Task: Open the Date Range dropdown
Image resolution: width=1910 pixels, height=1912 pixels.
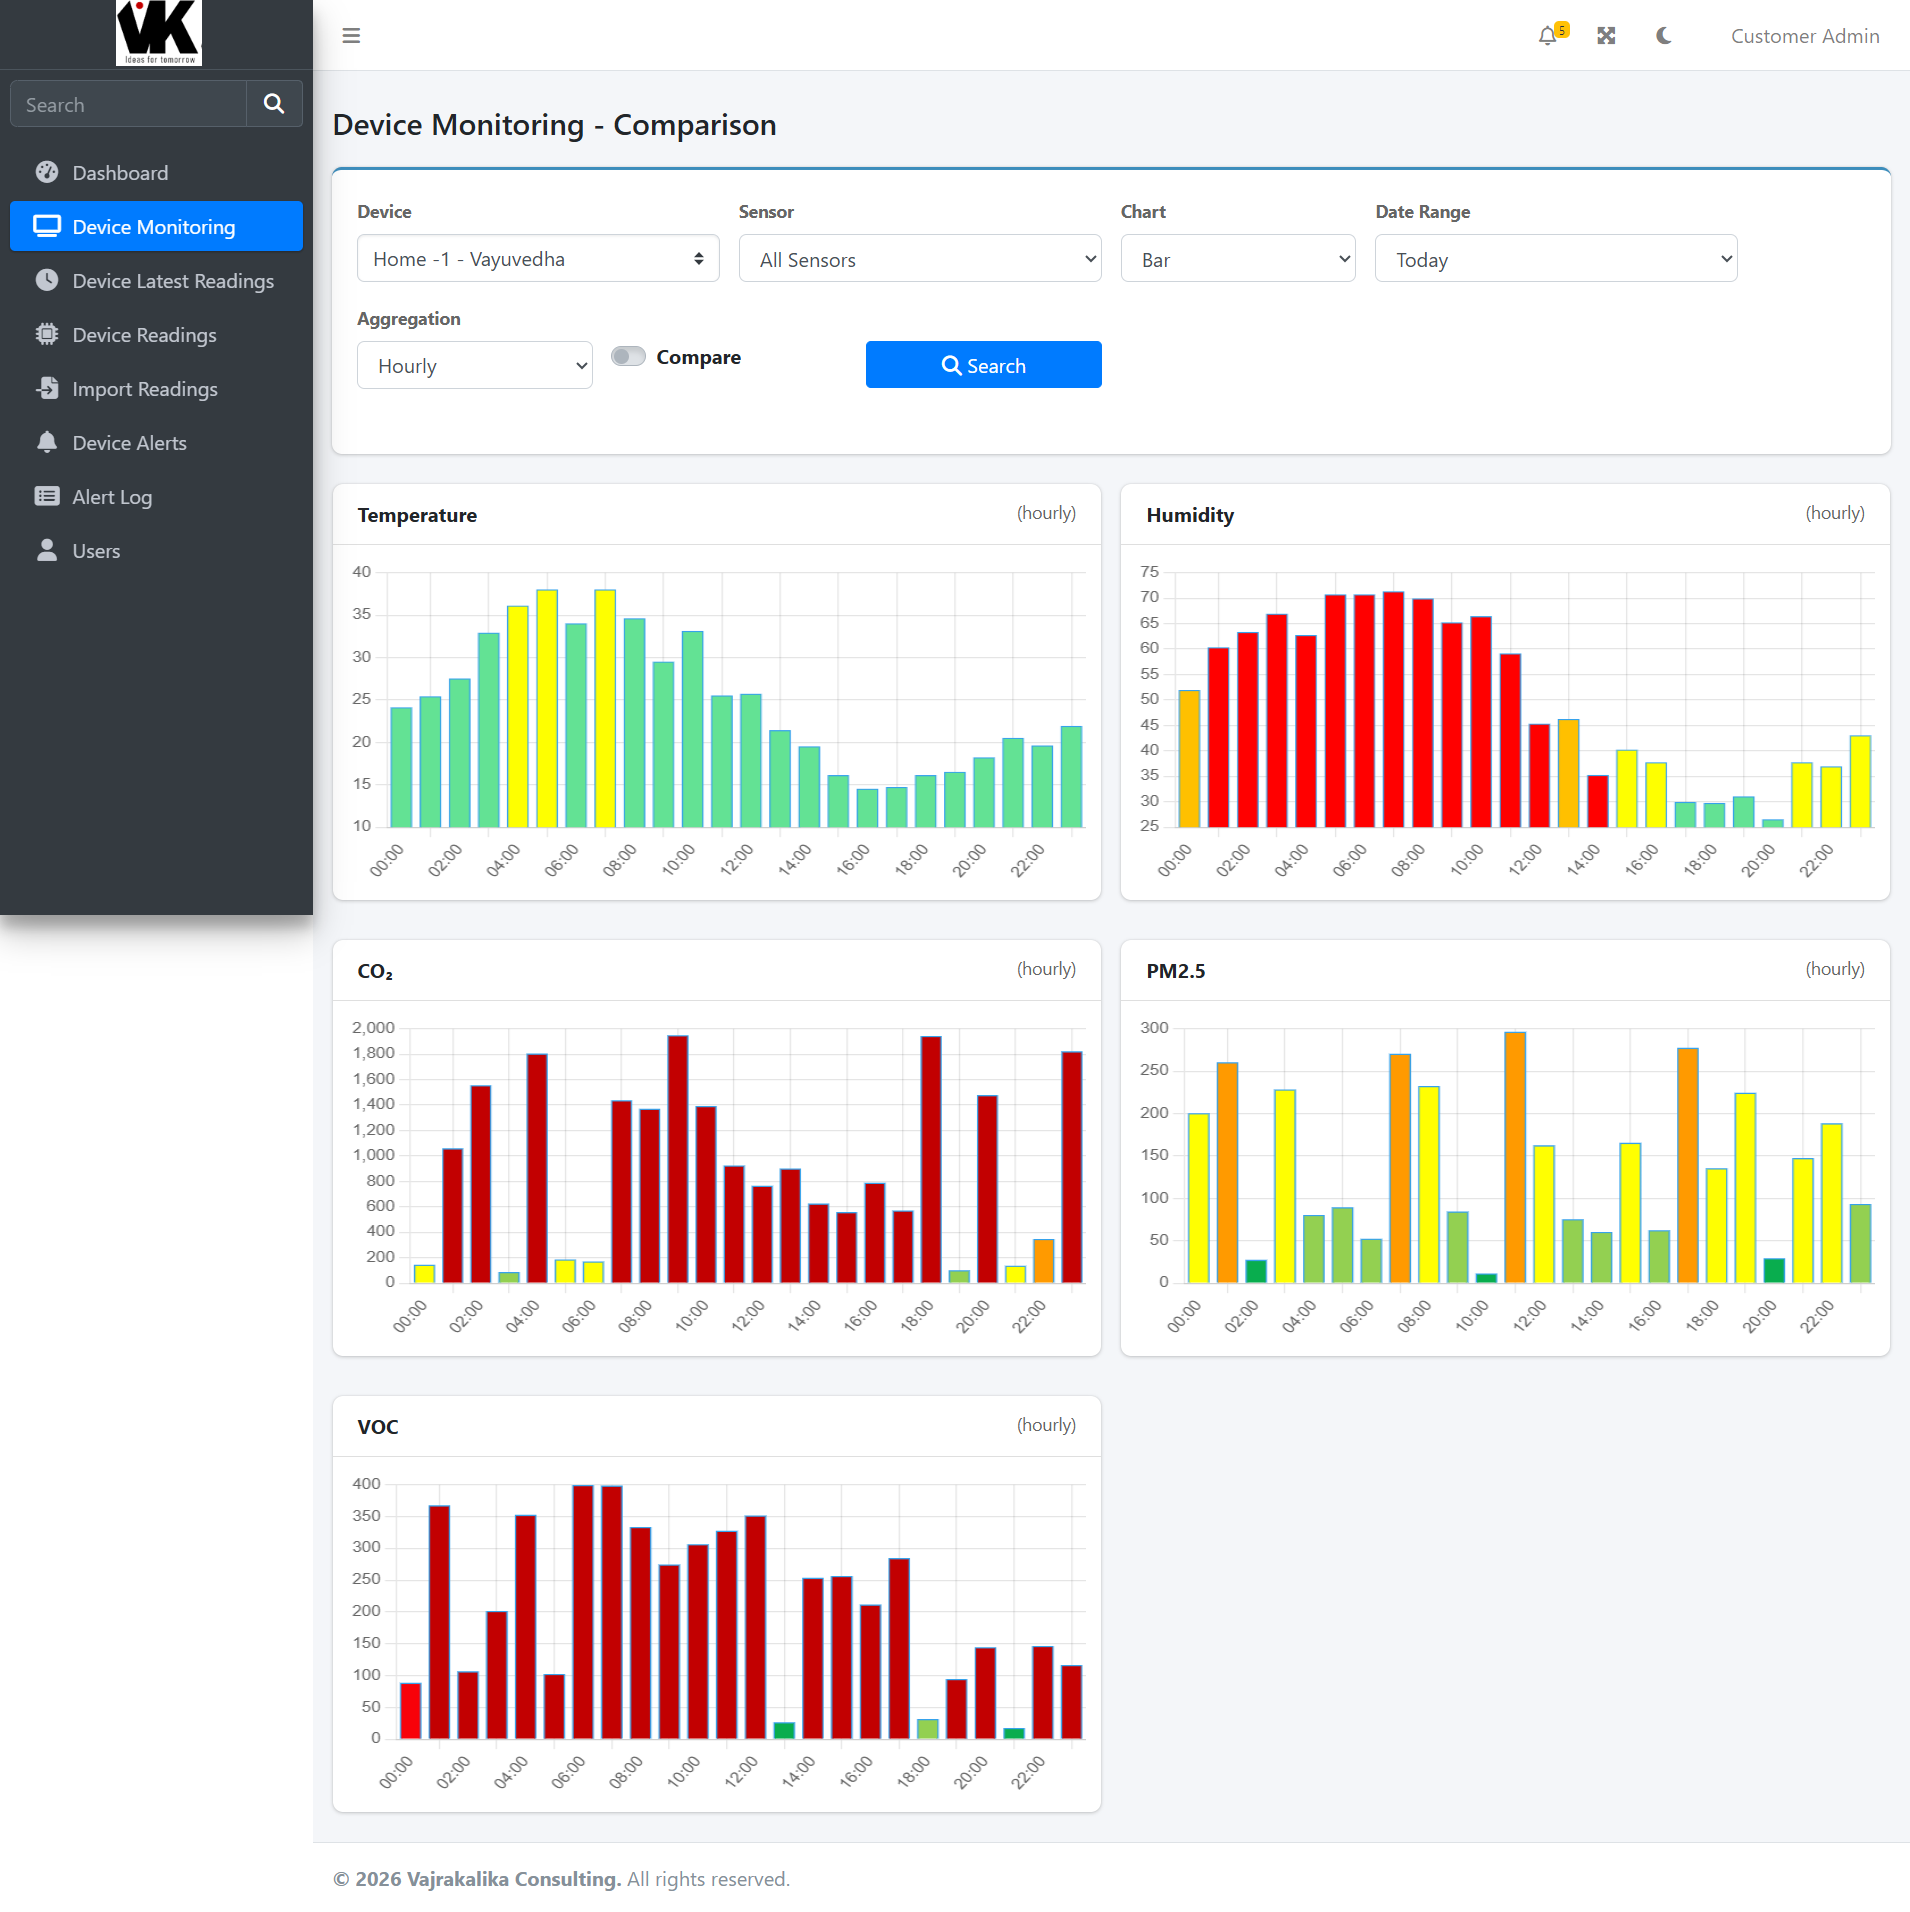Action: click(1556, 259)
